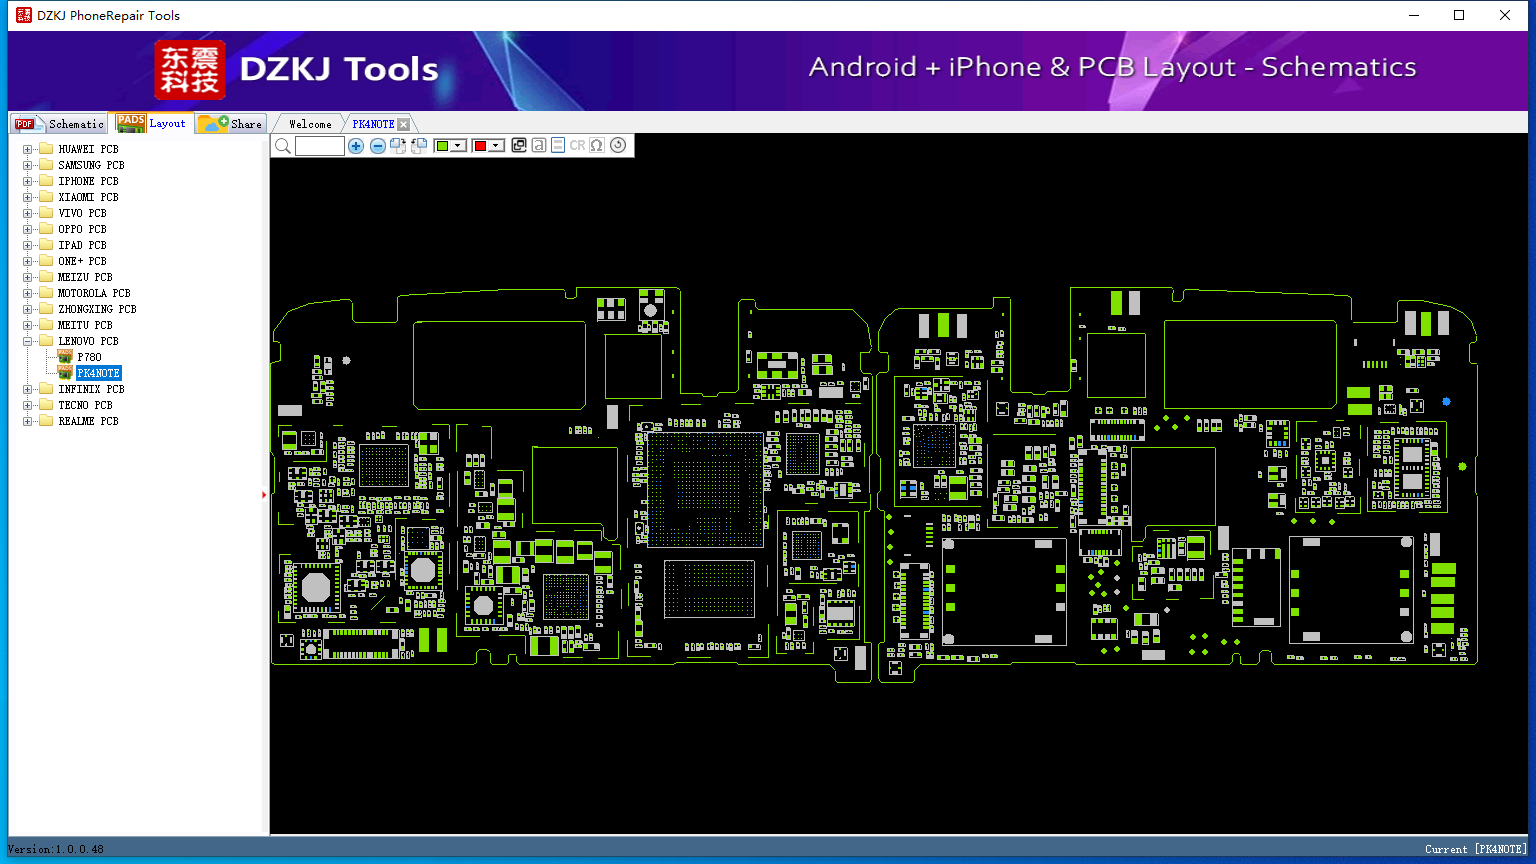Select MOTOROLA PCB tree item

click(x=94, y=293)
